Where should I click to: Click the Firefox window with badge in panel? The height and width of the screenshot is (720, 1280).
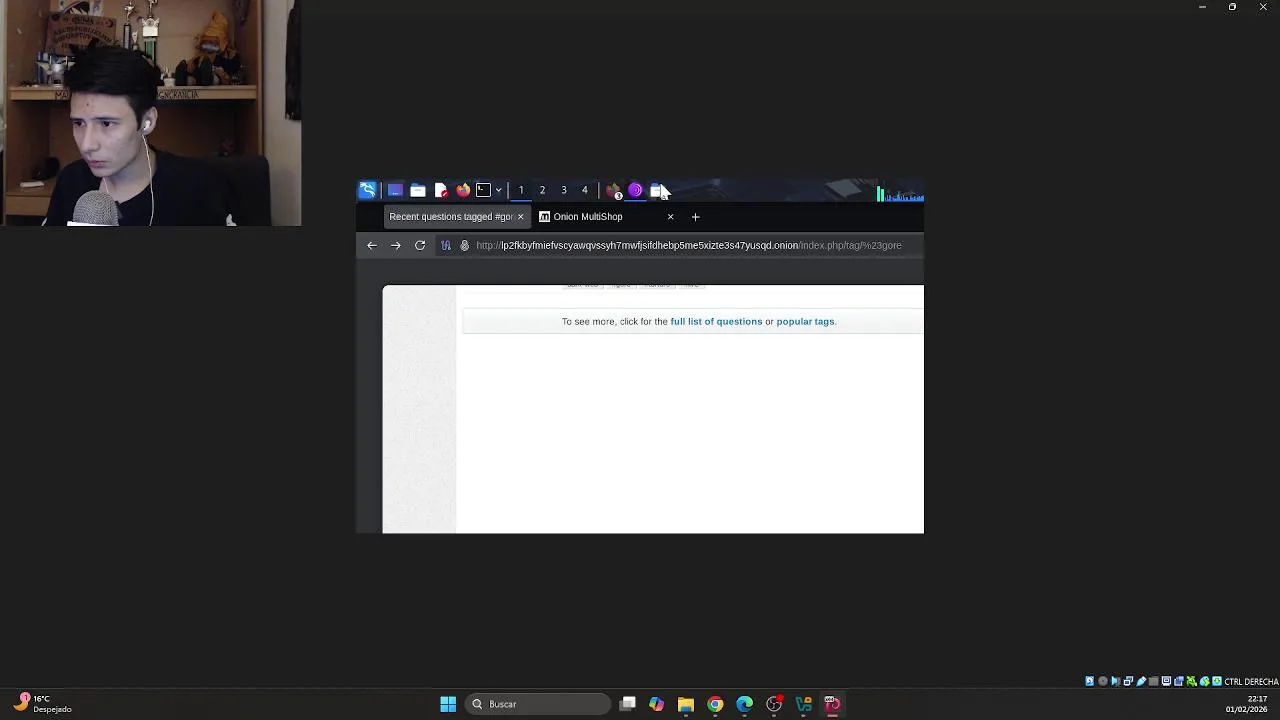(x=614, y=190)
